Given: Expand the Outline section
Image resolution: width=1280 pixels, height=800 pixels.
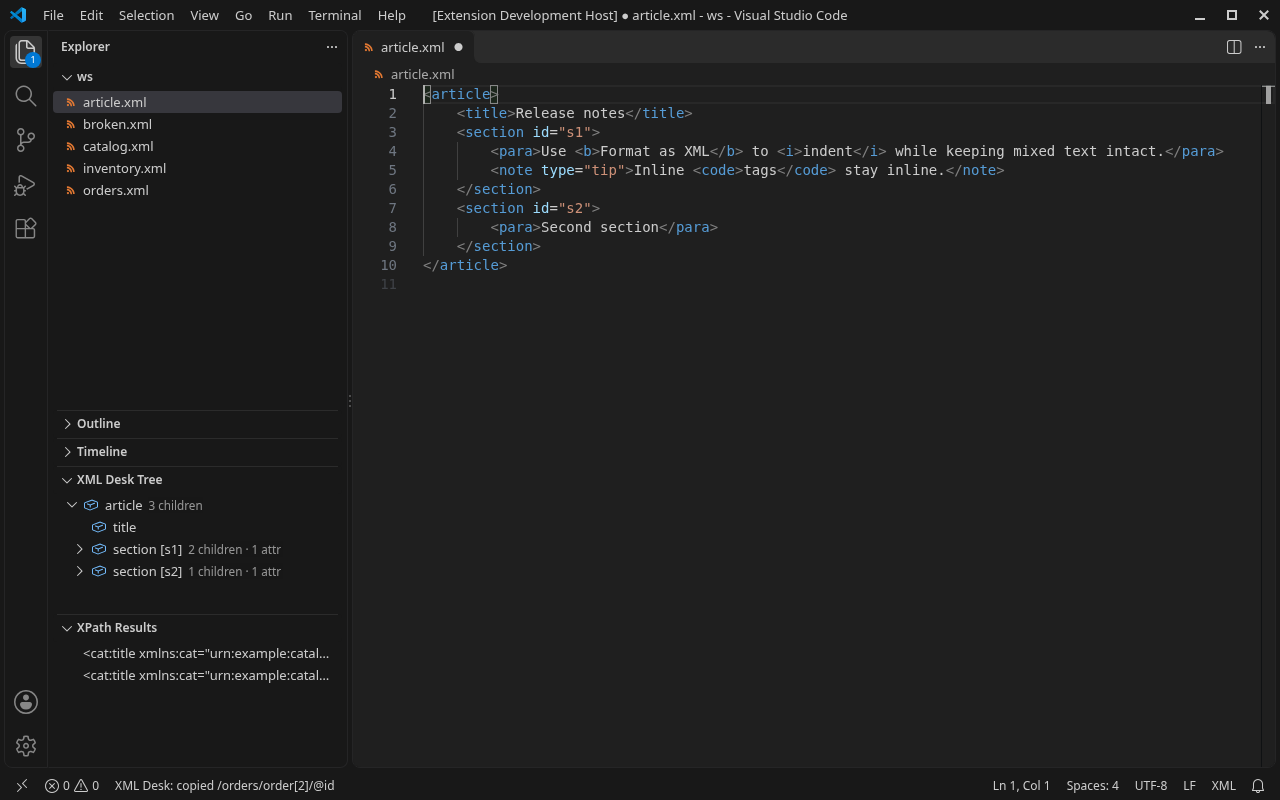Looking at the screenshot, I should pos(67,424).
